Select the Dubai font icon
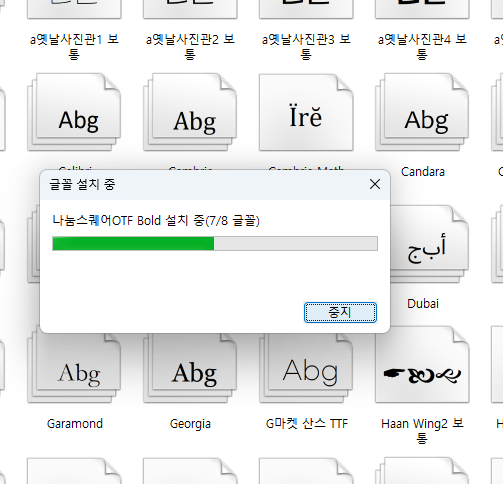Screen dimensions: 503x484 (x=429, y=244)
